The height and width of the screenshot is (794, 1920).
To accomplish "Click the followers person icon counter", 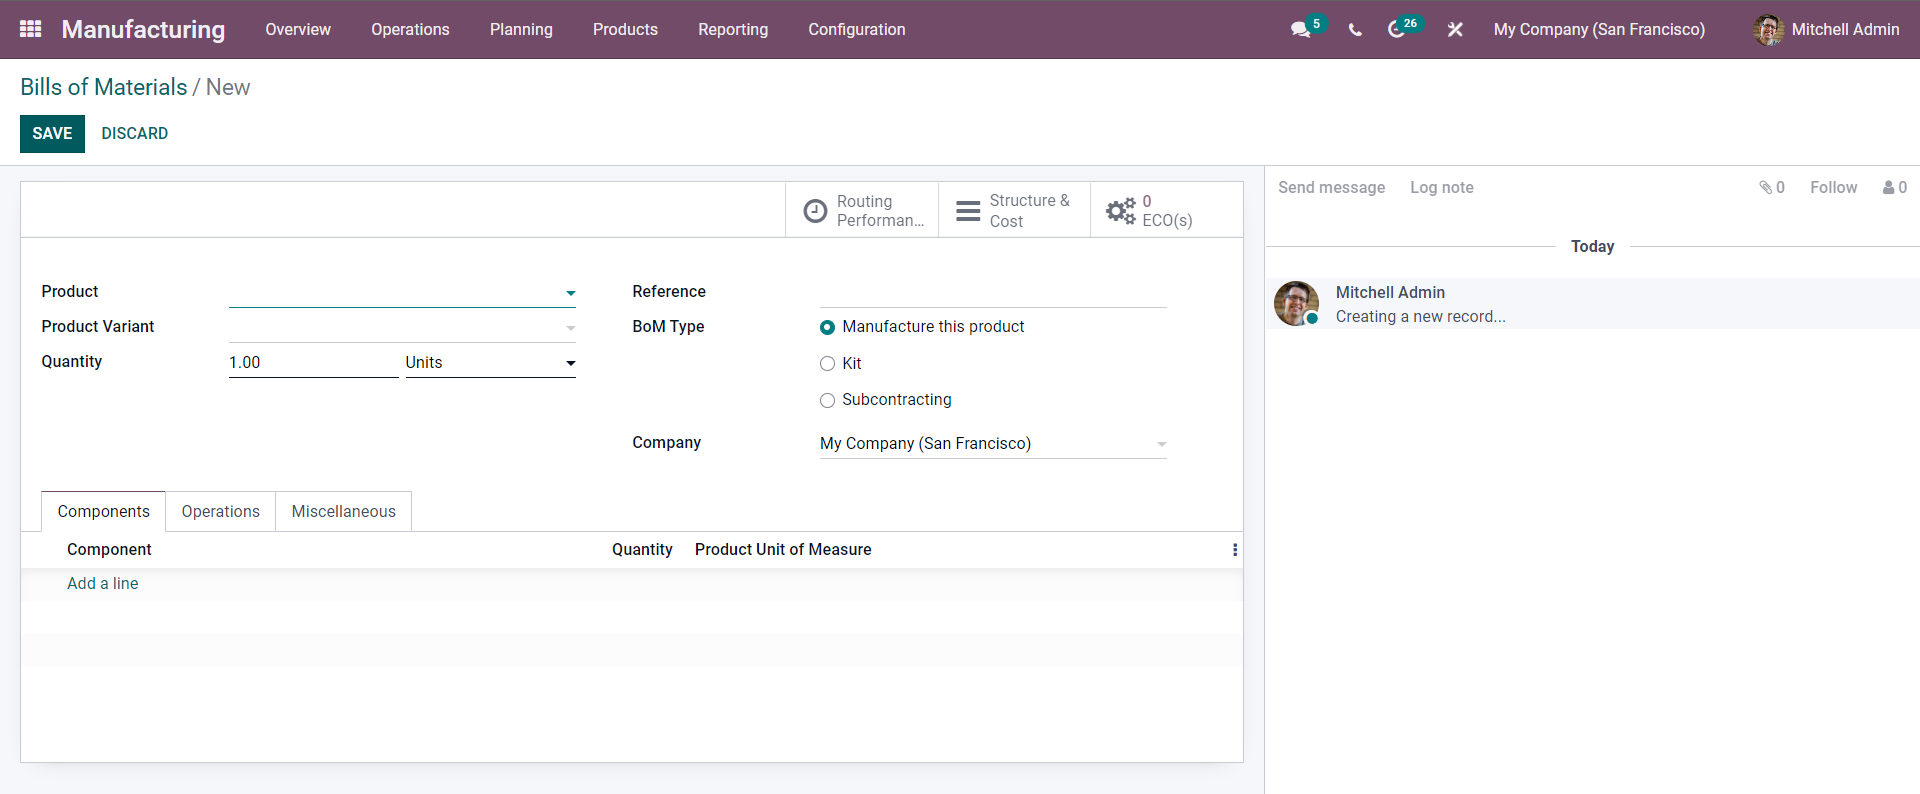I will pos(1895,187).
